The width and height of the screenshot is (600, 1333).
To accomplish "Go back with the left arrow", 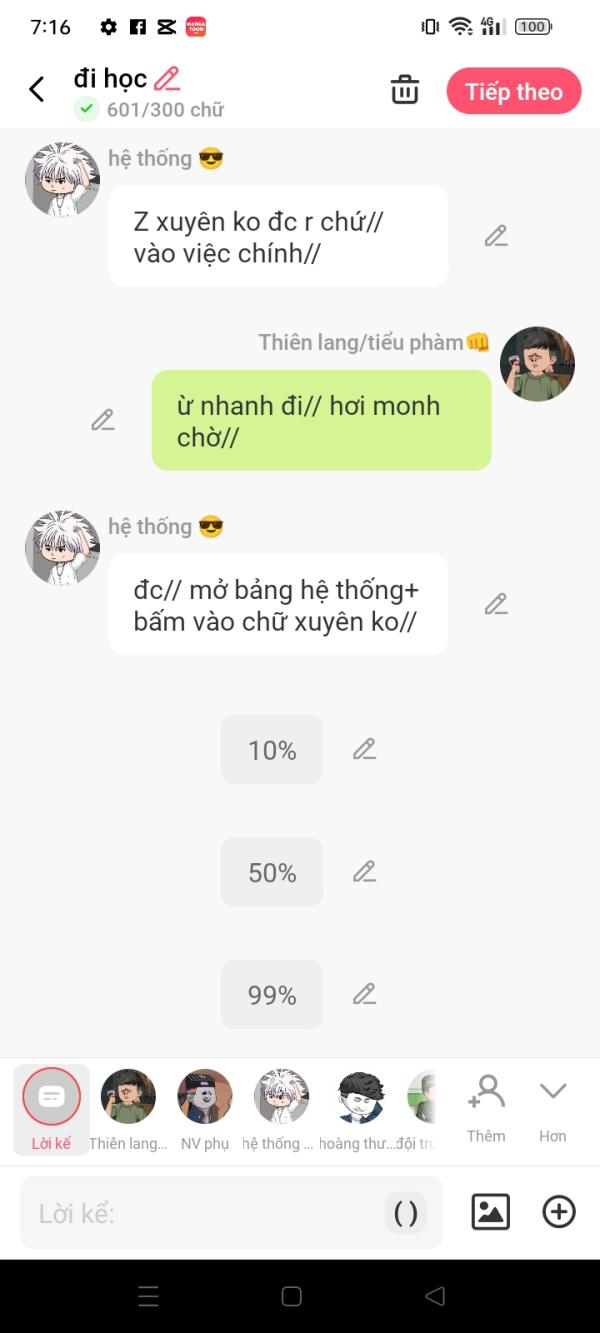I will coord(37,90).
